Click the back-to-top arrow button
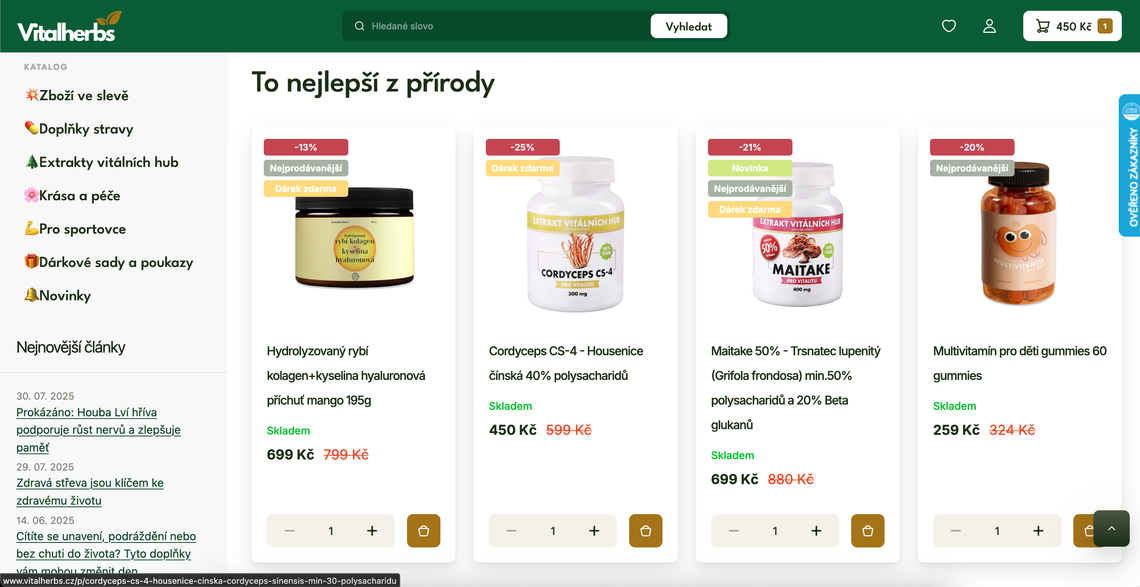The width and height of the screenshot is (1140, 587). pos(1111,529)
